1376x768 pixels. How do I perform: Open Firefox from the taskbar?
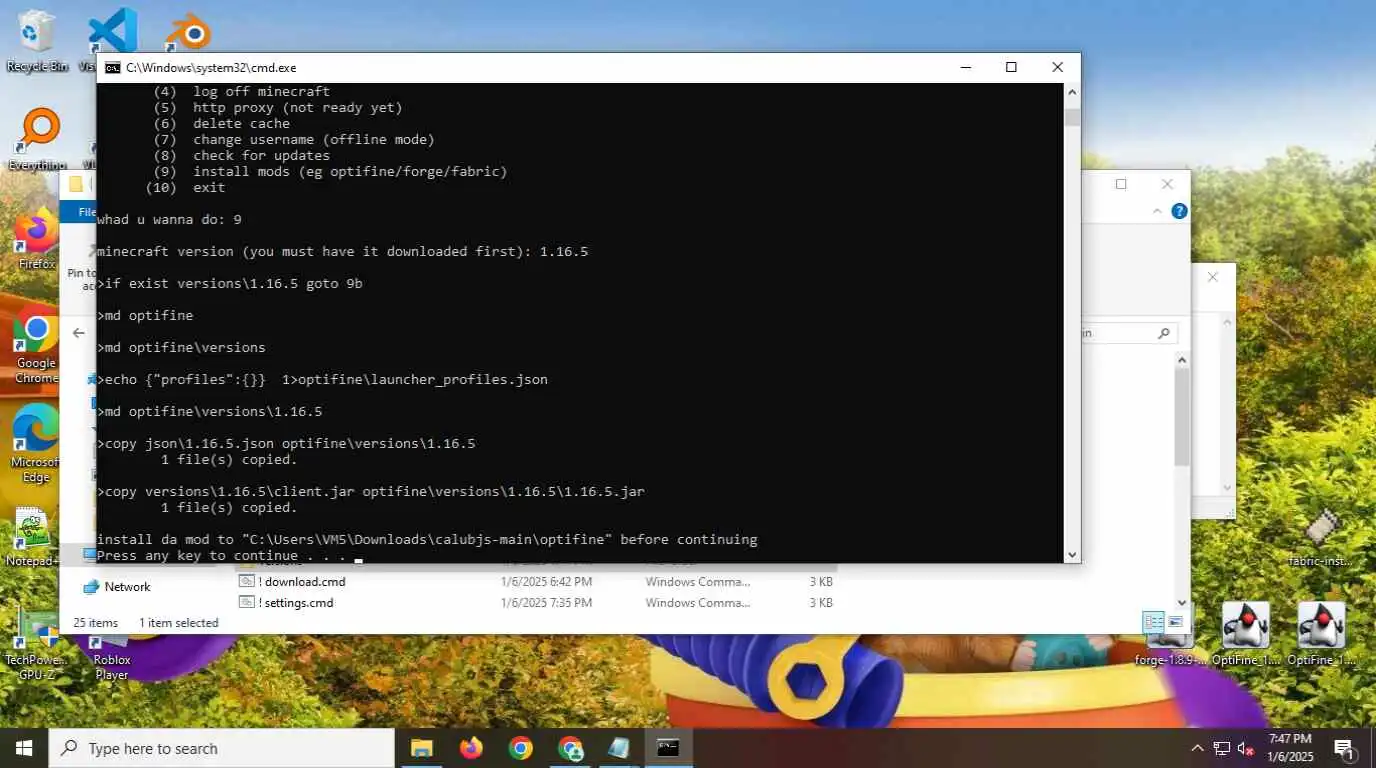click(471, 748)
